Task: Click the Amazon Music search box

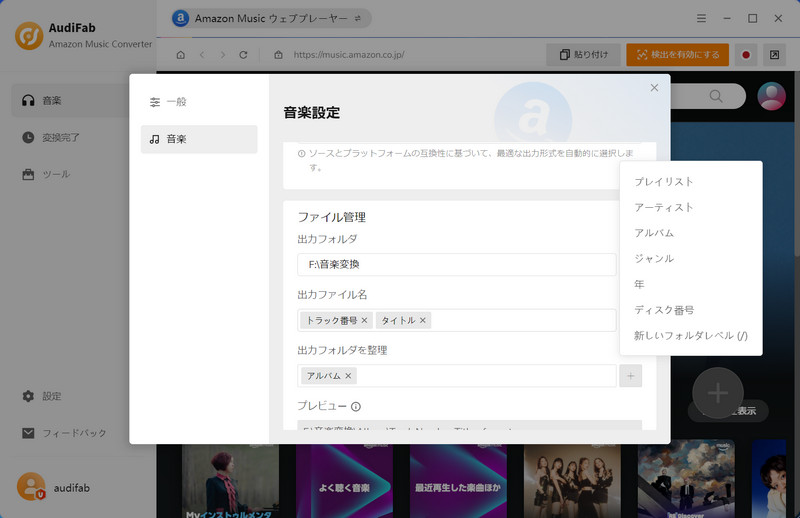Action: coord(708,96)
